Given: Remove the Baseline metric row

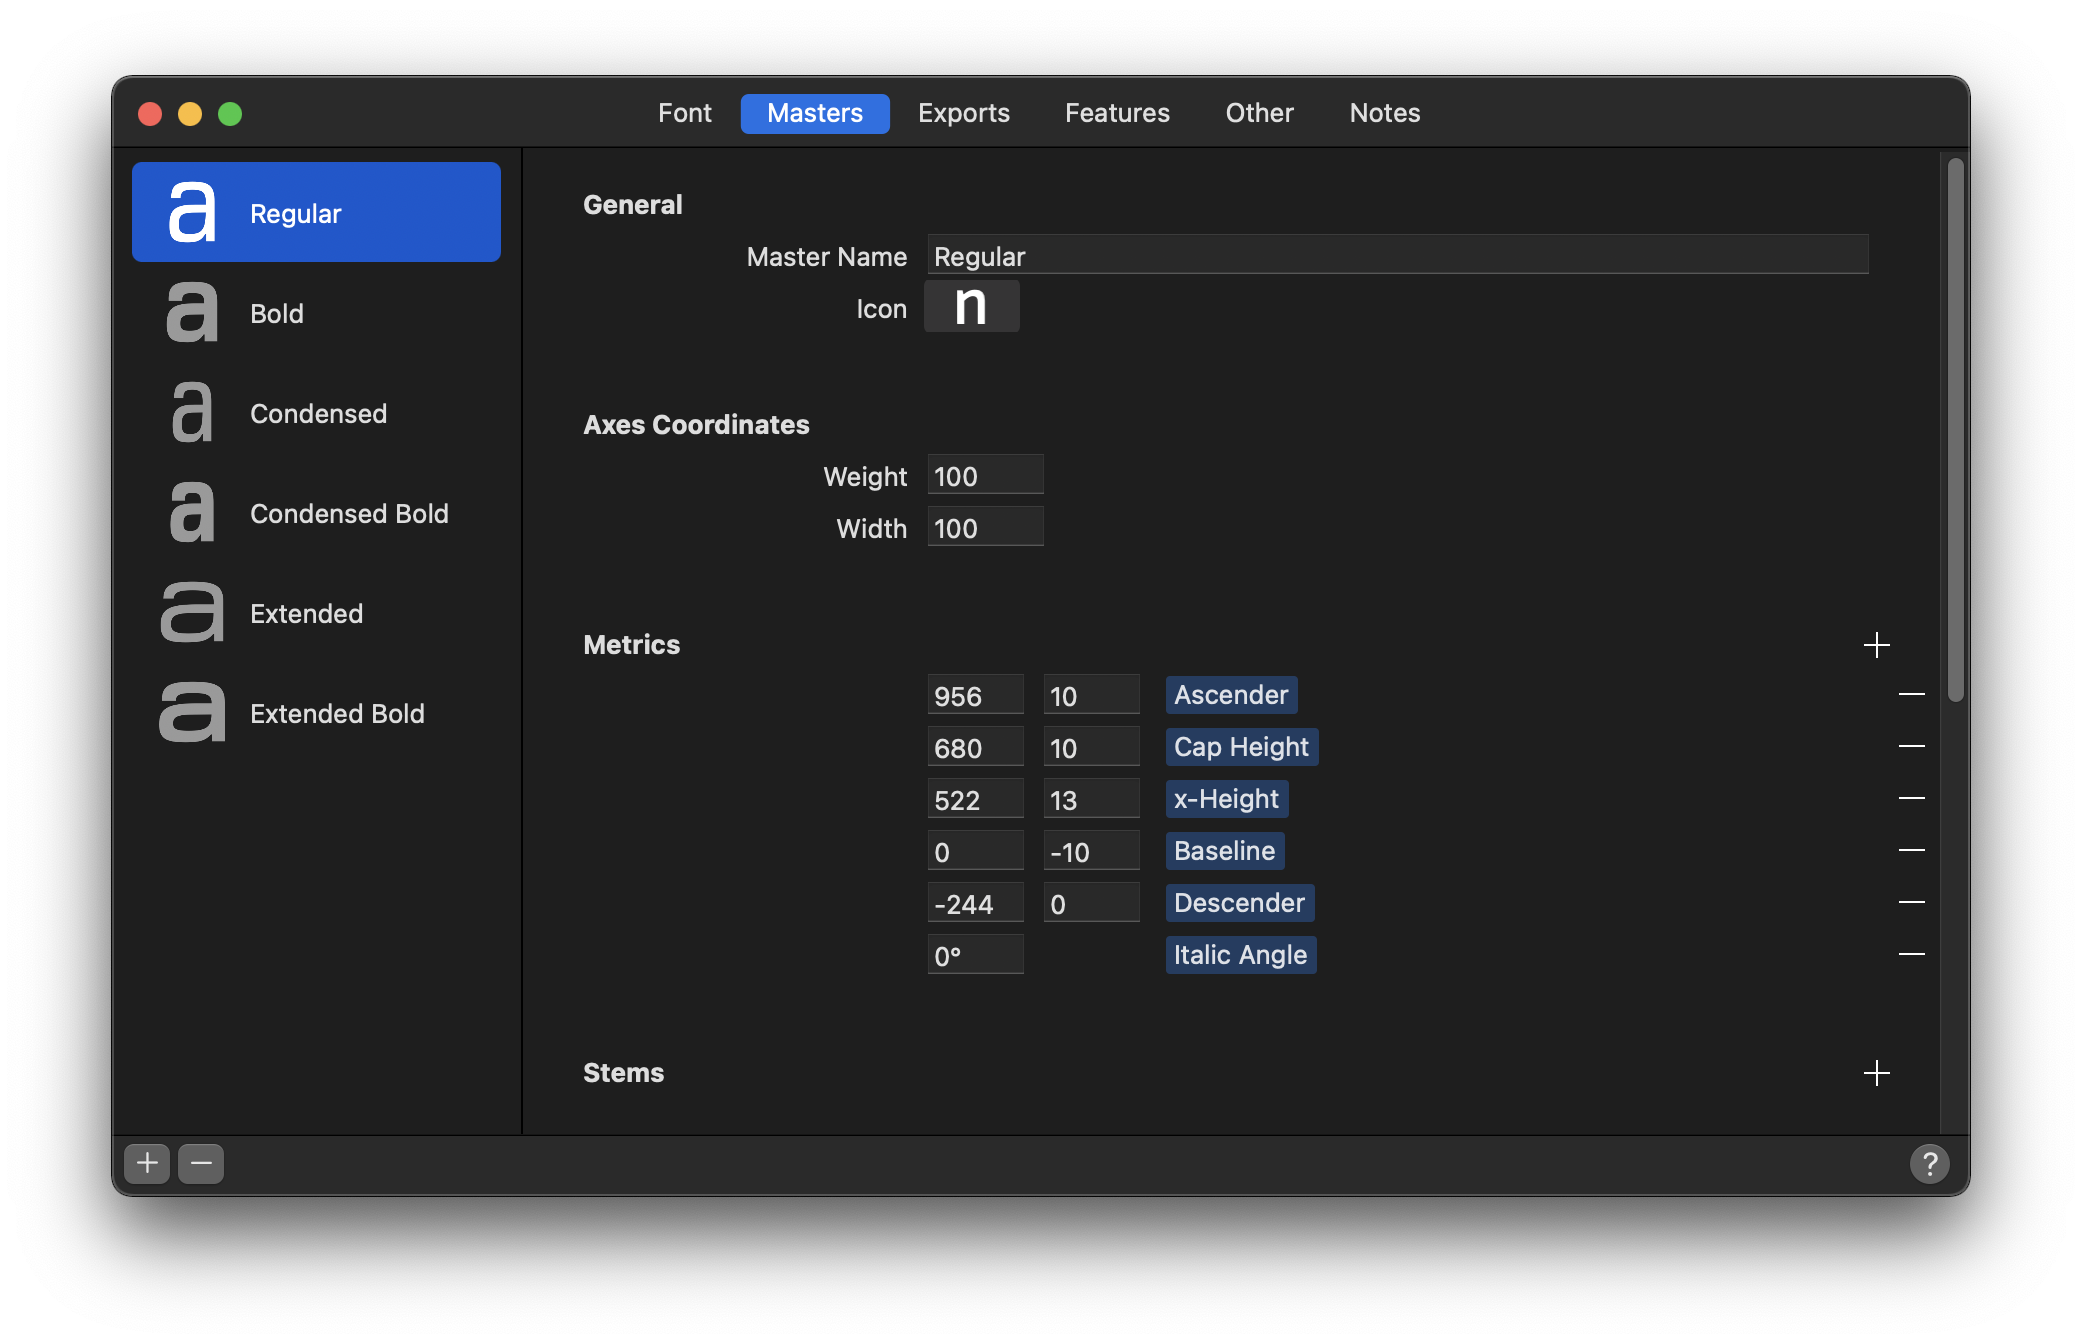Looking at the screenshot, I should (1912, 849).
